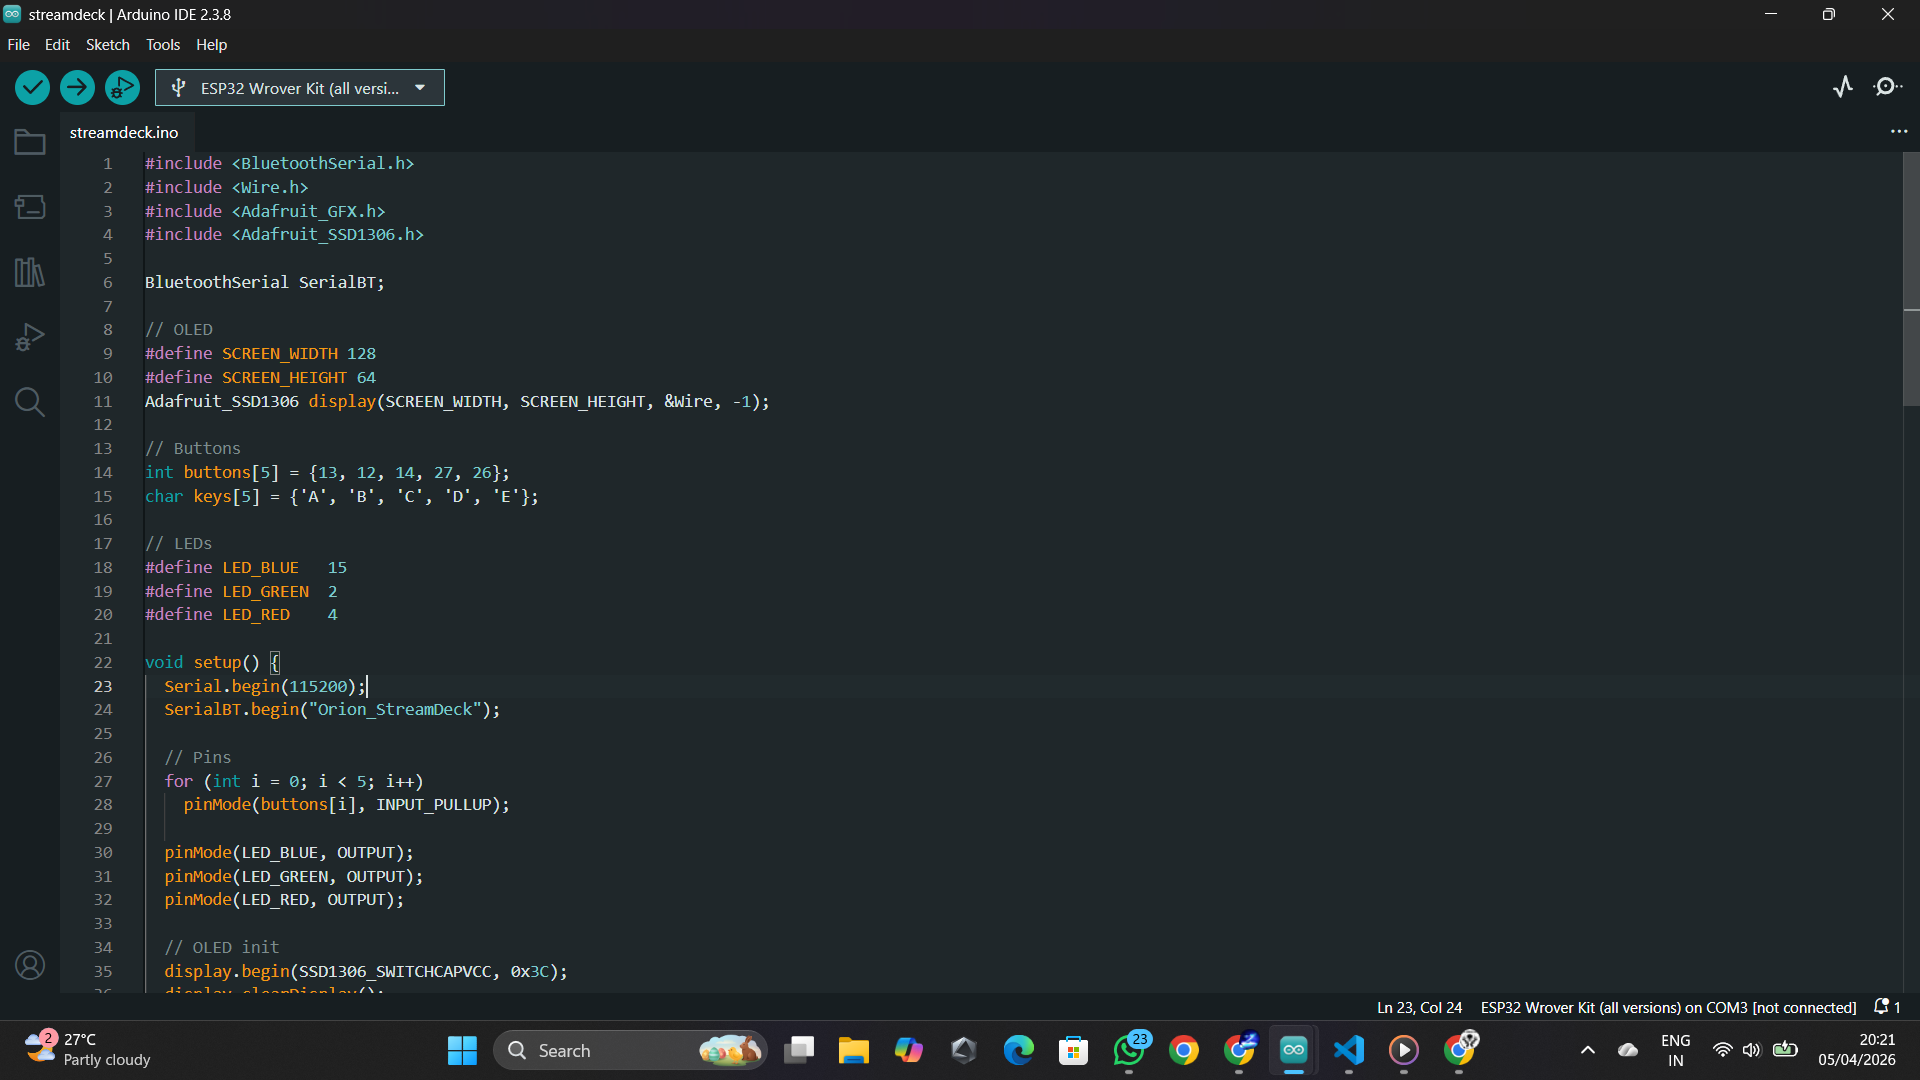The height and width of the screenshot is (1080, 1920).
Task: Click the '// Buttons' comment line
Action: coord(193,448)
